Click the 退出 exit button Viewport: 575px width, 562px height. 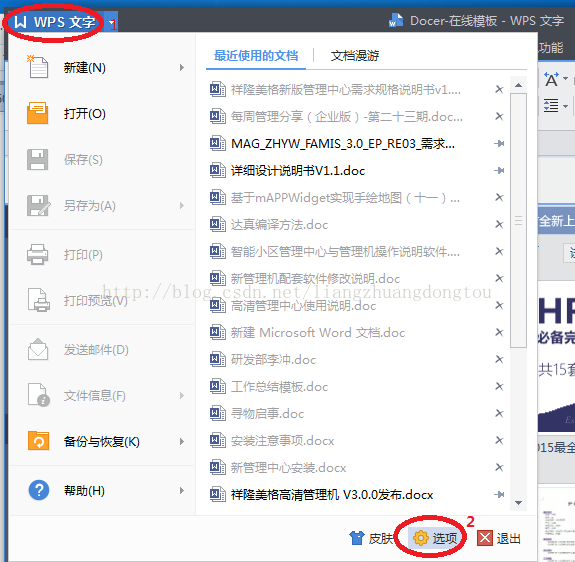pyautogui.click(x=499, y=539)
